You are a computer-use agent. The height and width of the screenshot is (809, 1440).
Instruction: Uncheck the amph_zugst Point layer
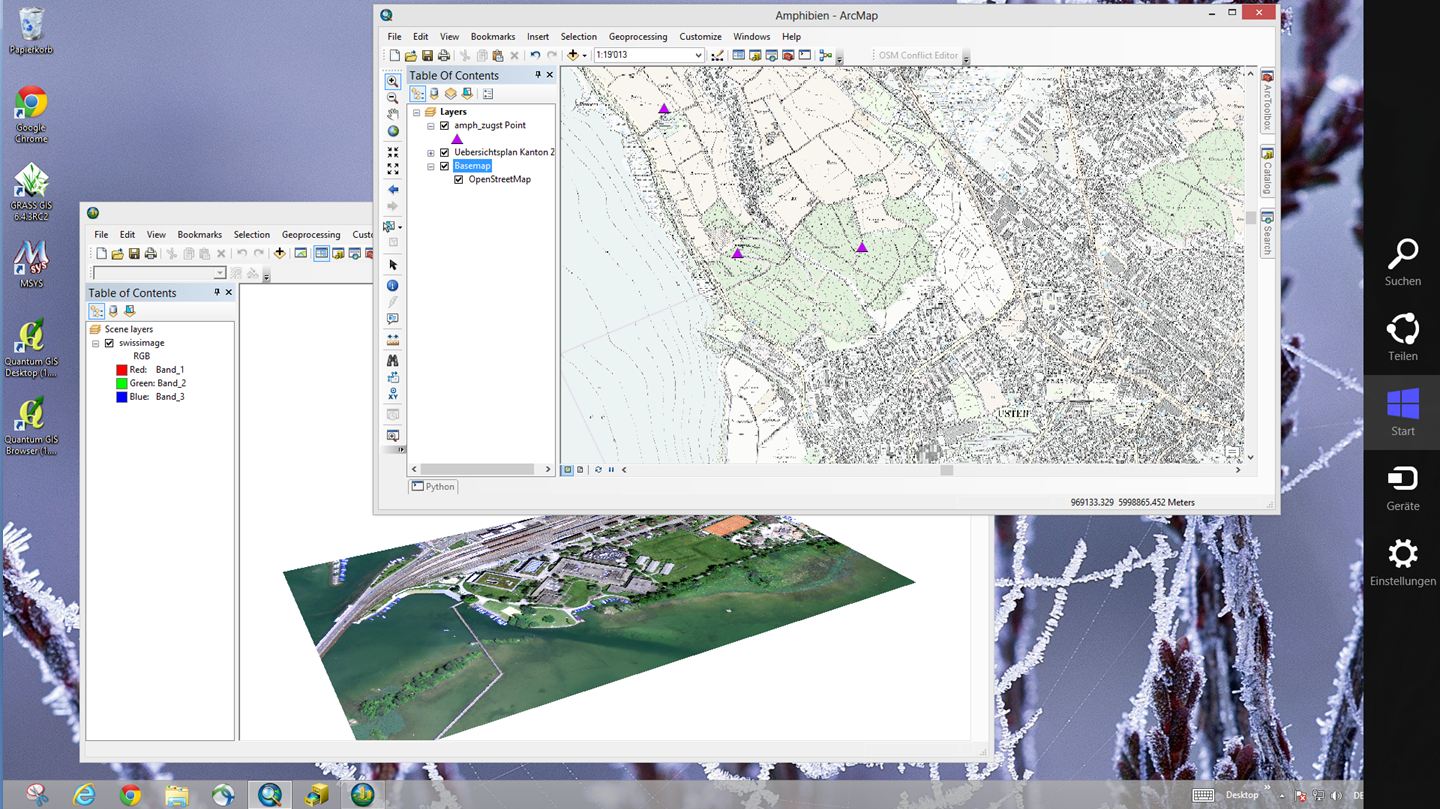click(445, 126)
